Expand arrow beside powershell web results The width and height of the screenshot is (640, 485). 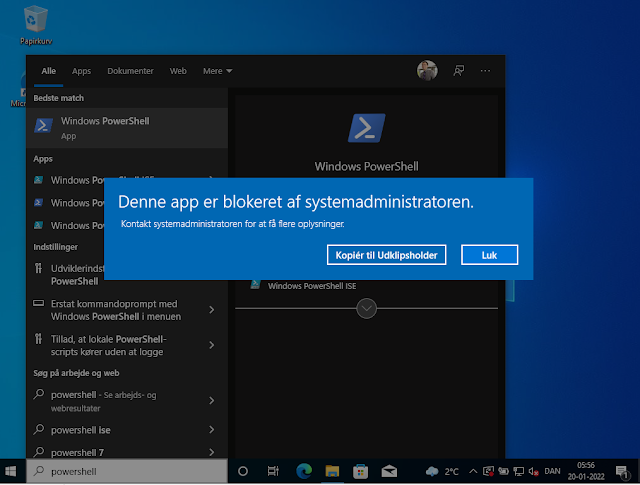click(211, 401)
